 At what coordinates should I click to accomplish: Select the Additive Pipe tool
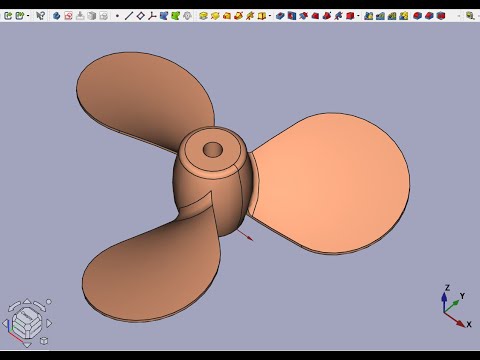pos(238,15)
